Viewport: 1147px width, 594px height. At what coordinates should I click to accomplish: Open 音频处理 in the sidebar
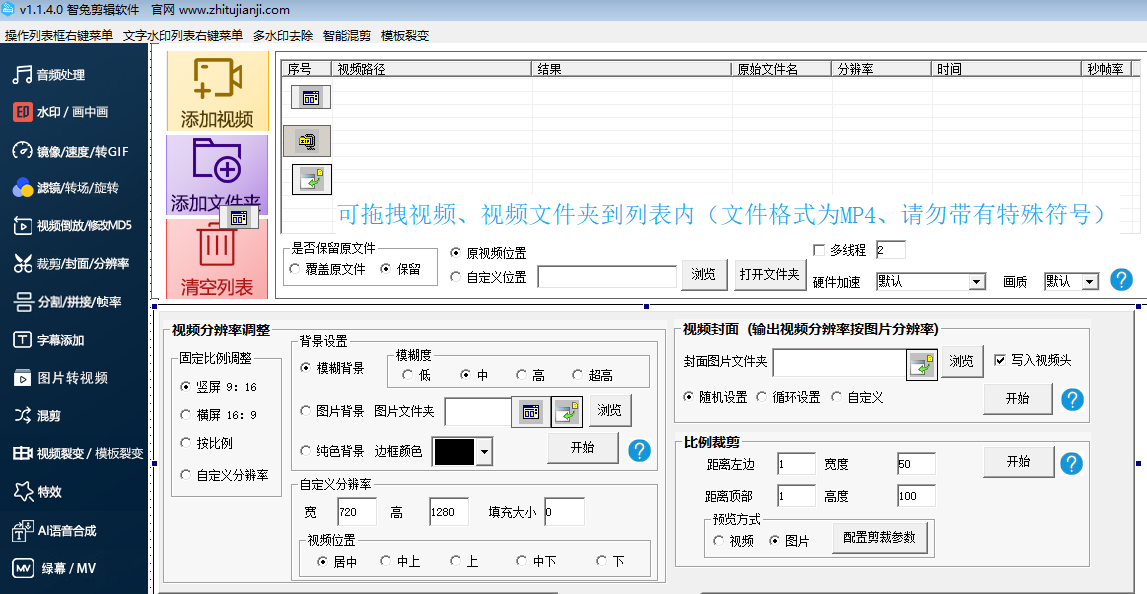tap(60, 75)
